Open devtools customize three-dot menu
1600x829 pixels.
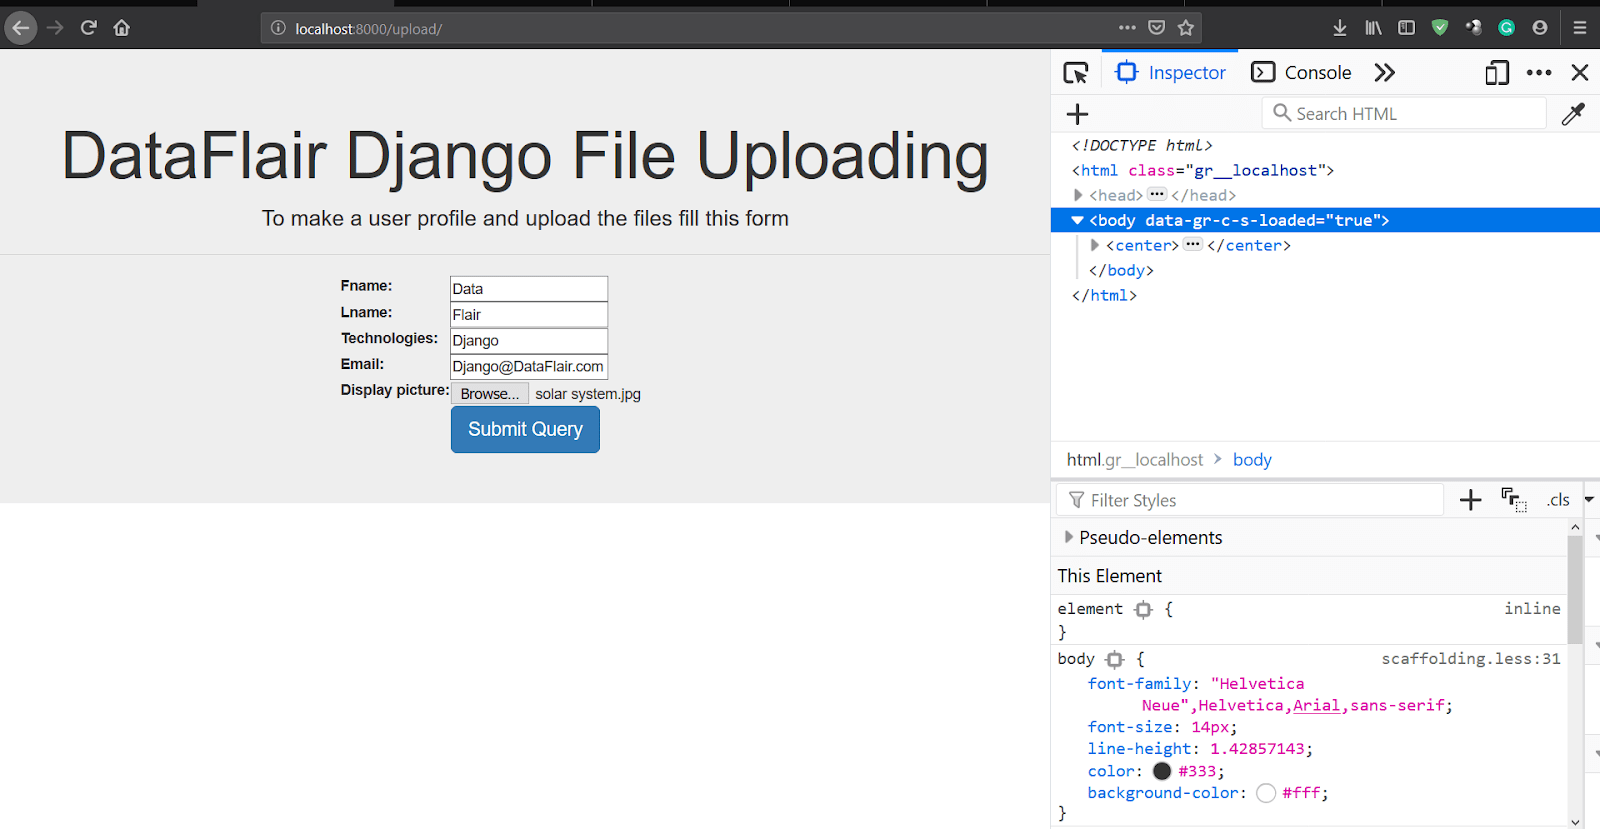pos(1539,73)
